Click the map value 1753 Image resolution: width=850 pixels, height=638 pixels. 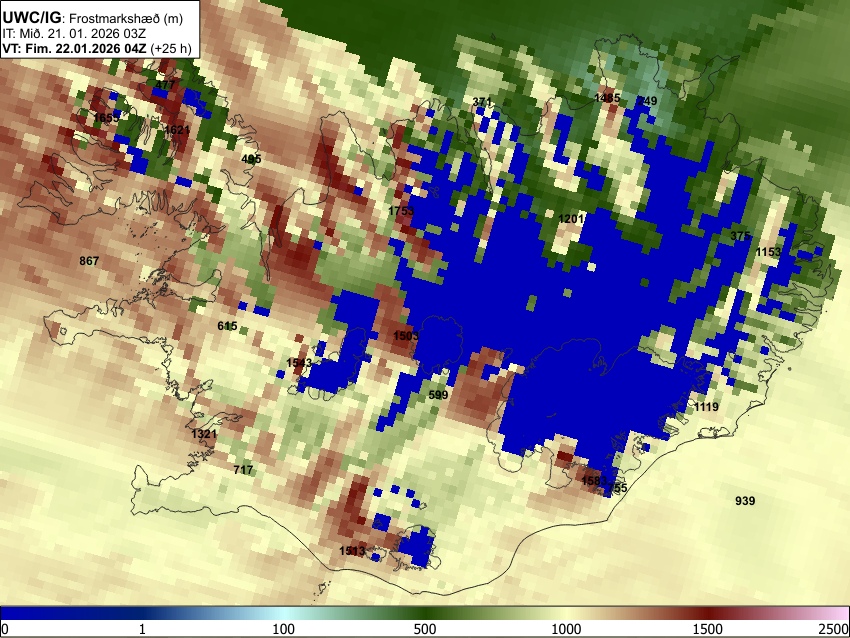tap(401, 211)
